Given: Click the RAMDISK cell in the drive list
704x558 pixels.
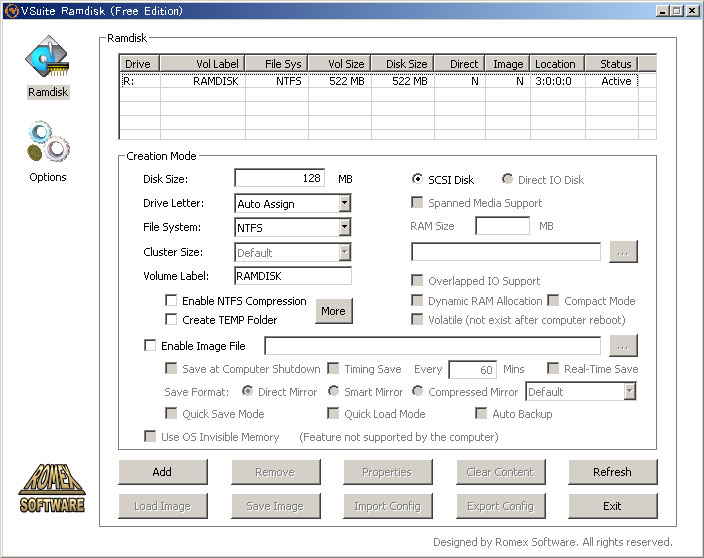Looking at the screenshot, I should (x=216, y=81).
